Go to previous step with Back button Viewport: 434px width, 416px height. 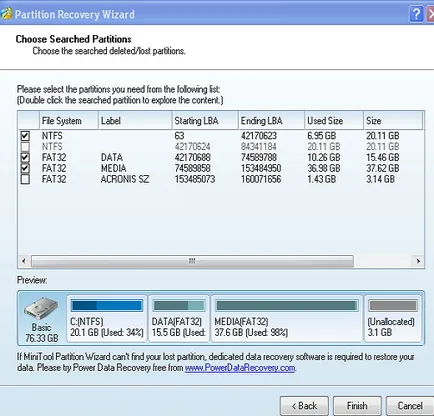click(304, 406)
